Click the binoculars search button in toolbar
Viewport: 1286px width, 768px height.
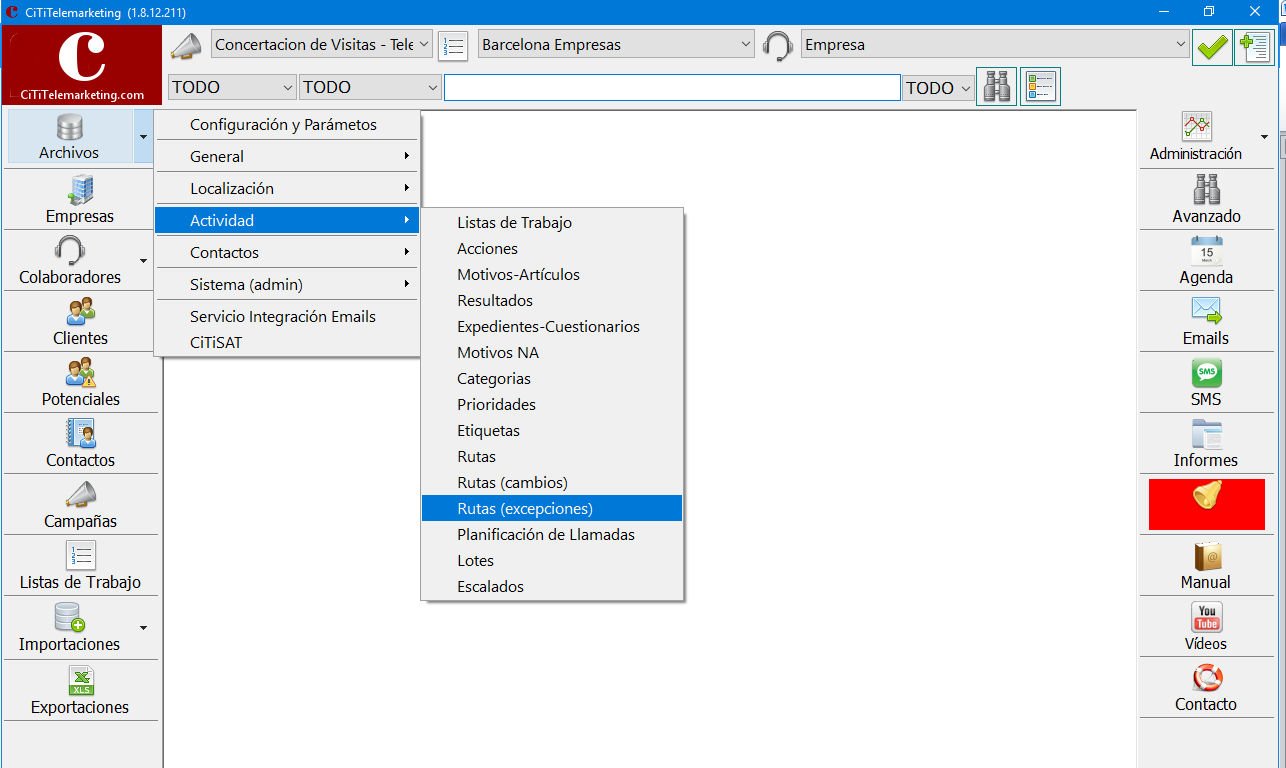click(996, 87)
